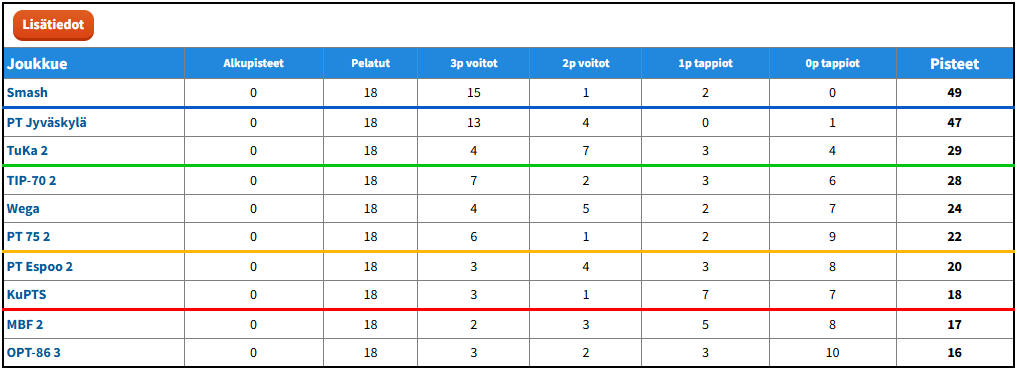The width and height of the screenshot is (1017, 370).
Task: Select the PT Espoo 2 team link
Action: coord(44,266)
